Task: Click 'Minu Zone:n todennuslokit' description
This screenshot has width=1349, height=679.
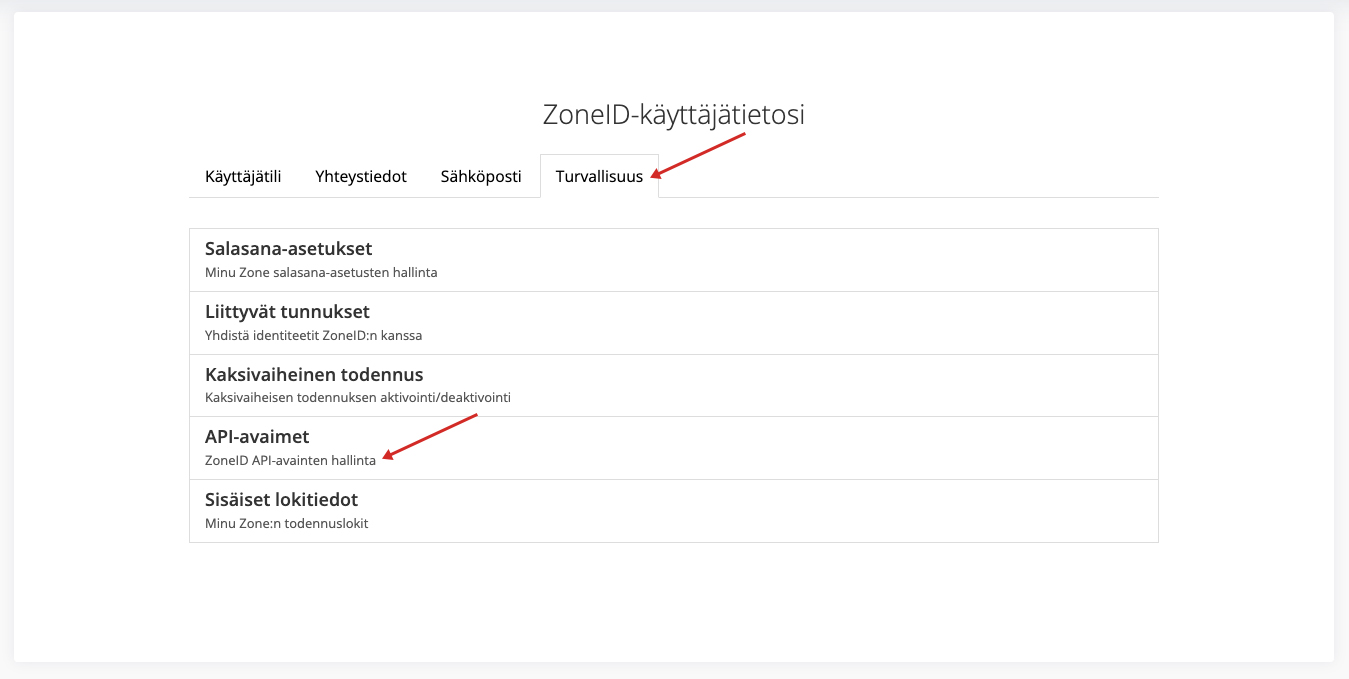Action: [286, 523]
